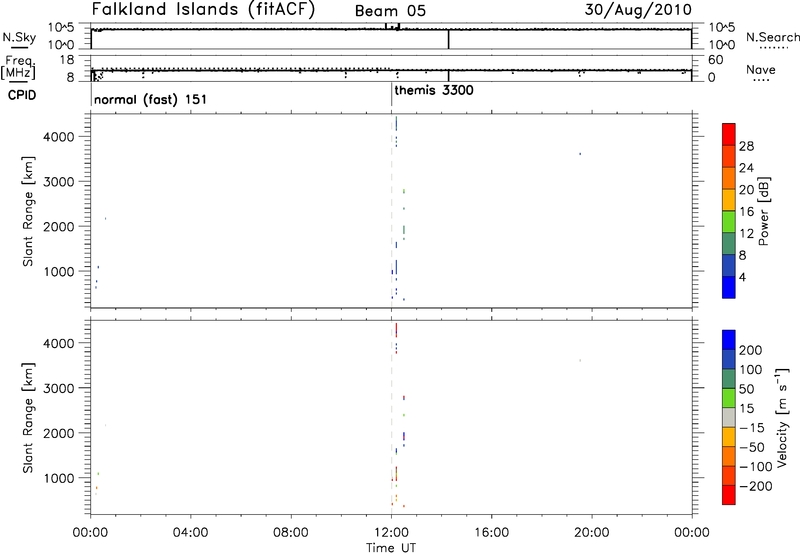The width and height of the screenshot is (800, 554).
Task: Click the bright blue bottom Power colorbar segment
Action: coord(729,287)
